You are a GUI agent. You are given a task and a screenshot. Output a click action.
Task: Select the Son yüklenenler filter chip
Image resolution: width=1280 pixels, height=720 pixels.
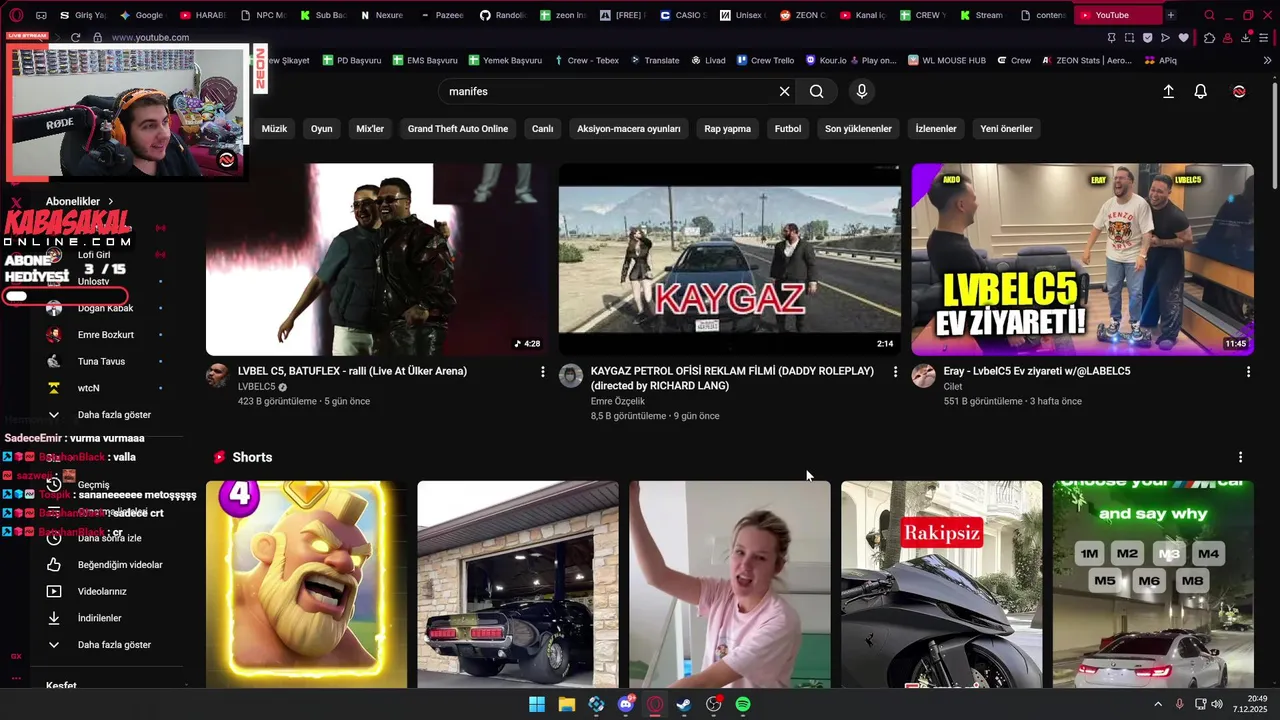point(858,128)
